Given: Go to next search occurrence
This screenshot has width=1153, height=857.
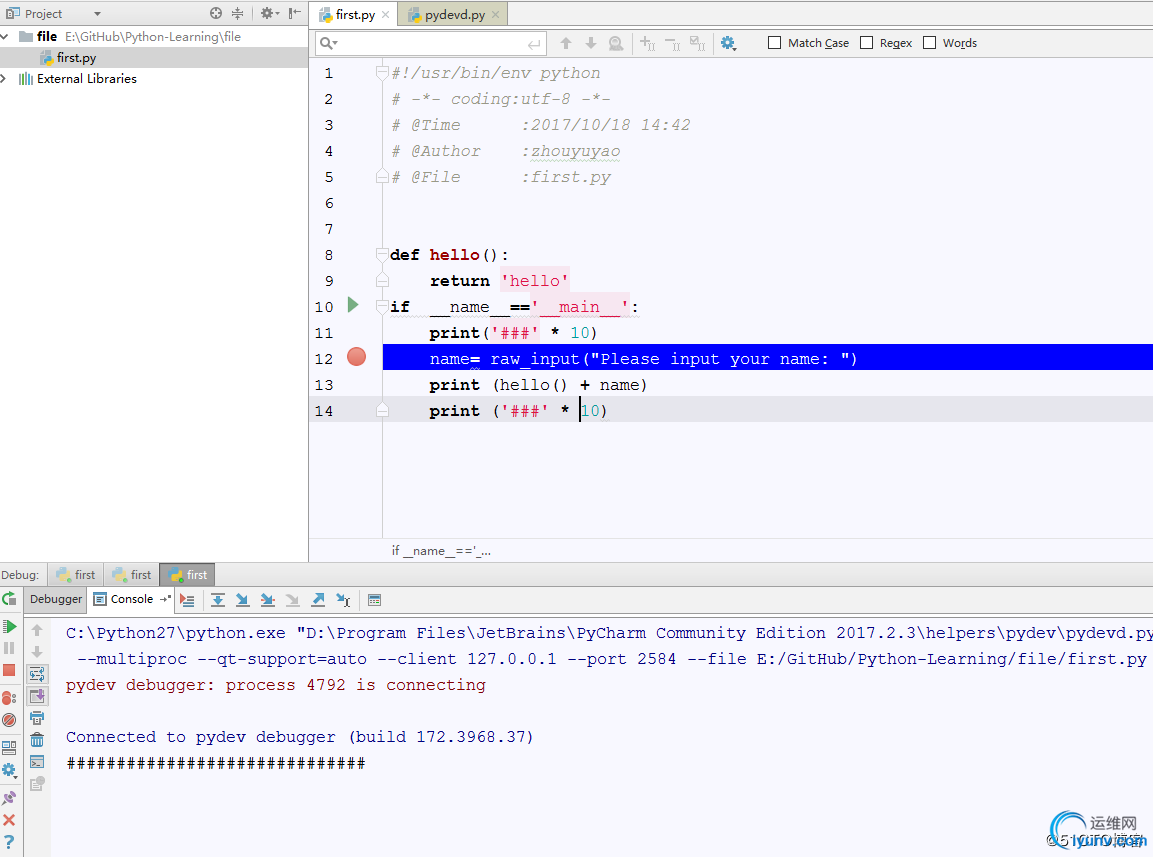Looking at the screenshot, I should 591,43.
